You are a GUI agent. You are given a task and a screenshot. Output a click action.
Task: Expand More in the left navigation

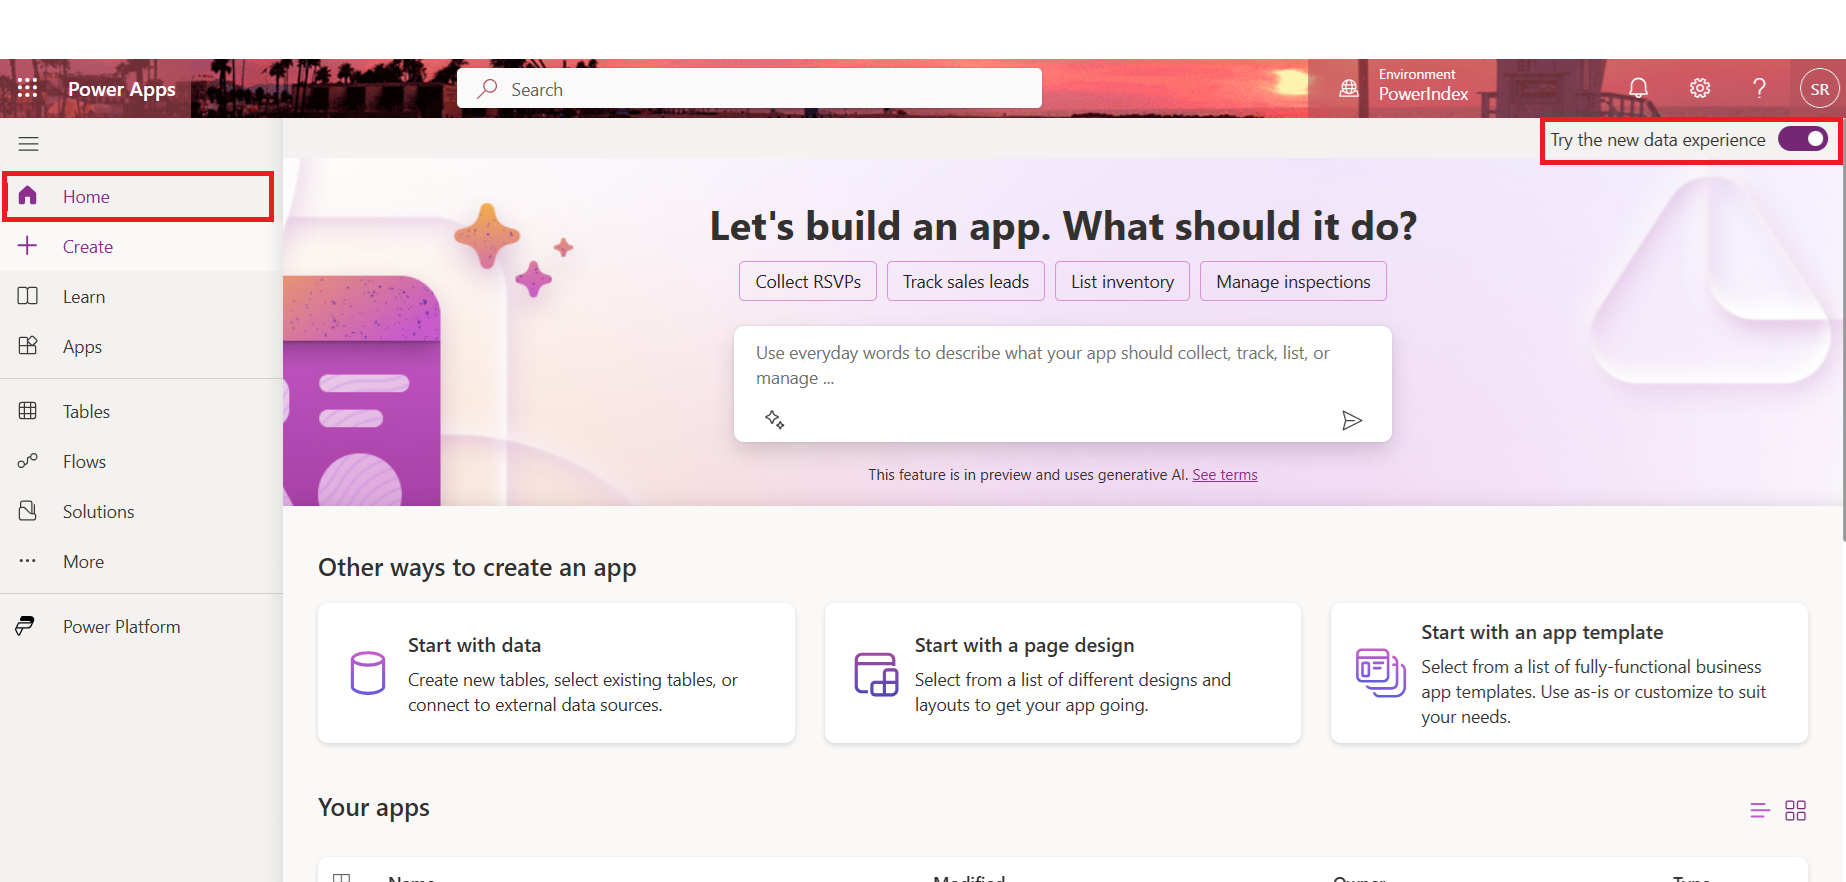83,562
